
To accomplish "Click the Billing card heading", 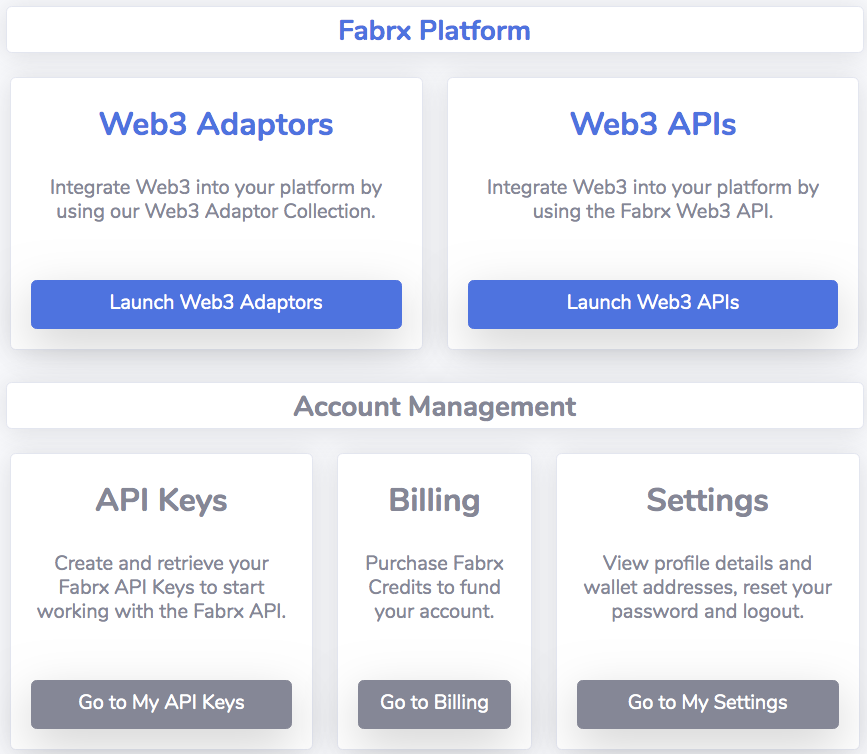I will click(x=434, y=500).
